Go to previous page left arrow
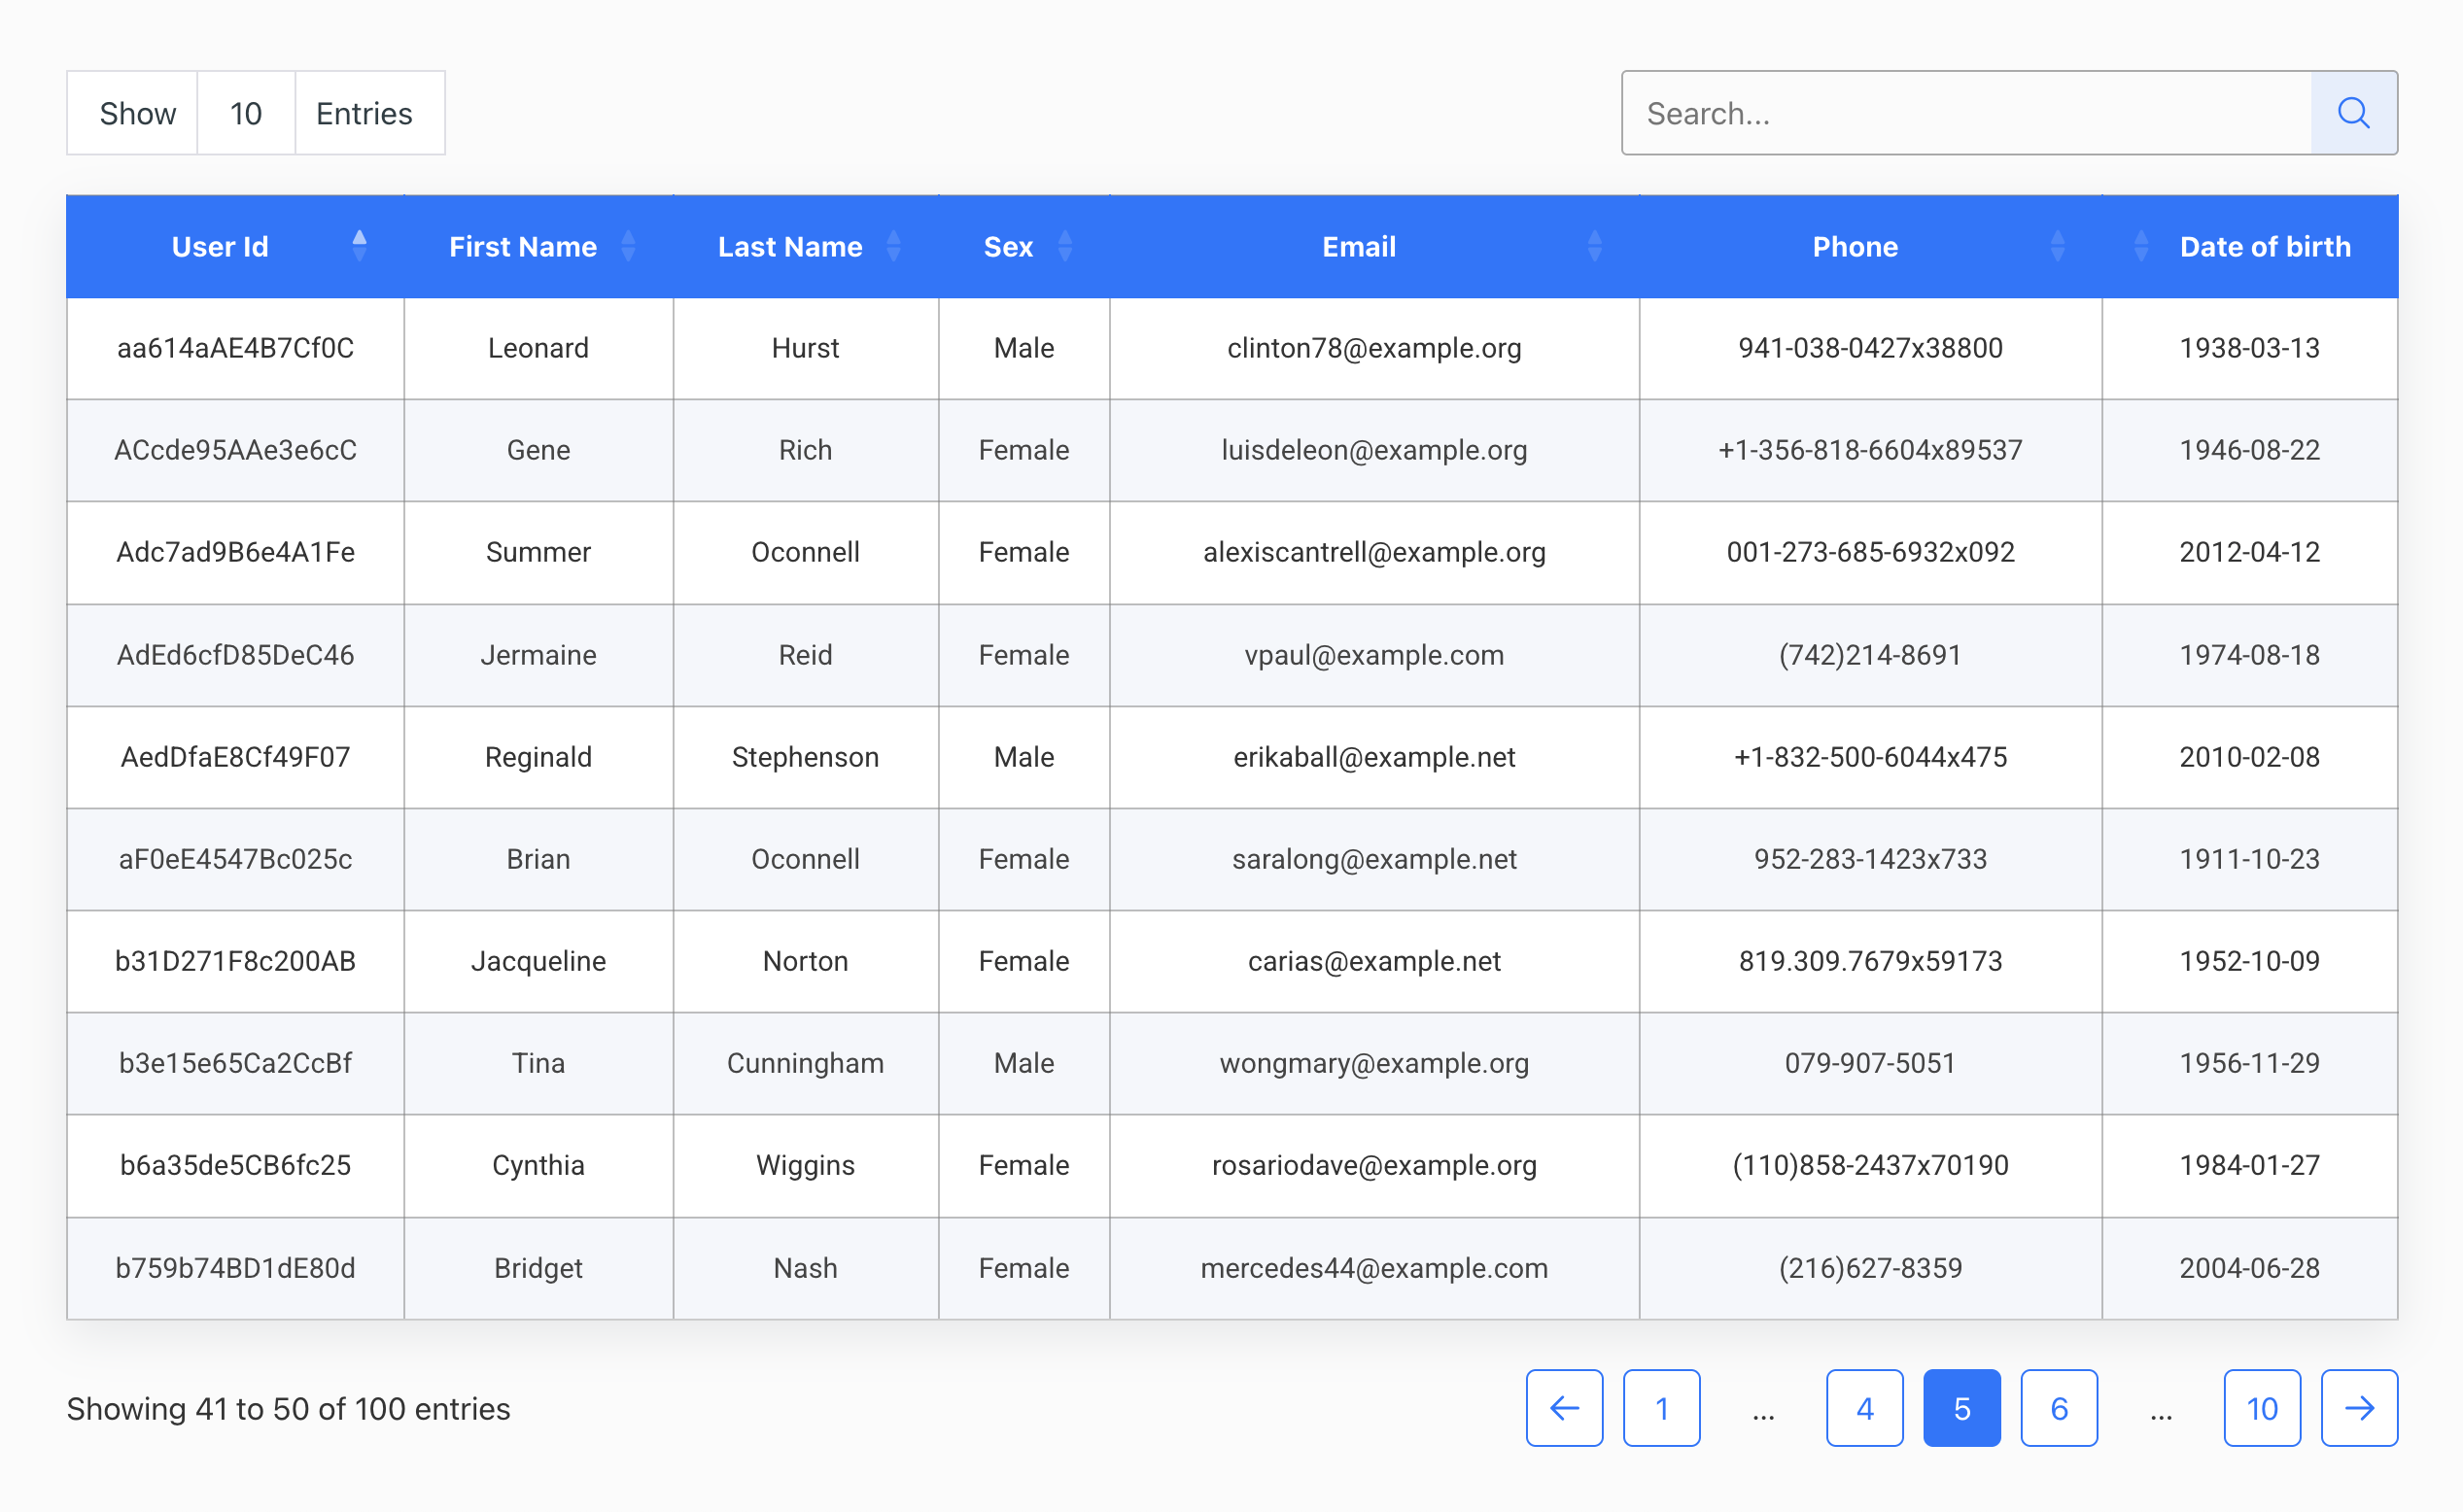 click(1564, 1408)
